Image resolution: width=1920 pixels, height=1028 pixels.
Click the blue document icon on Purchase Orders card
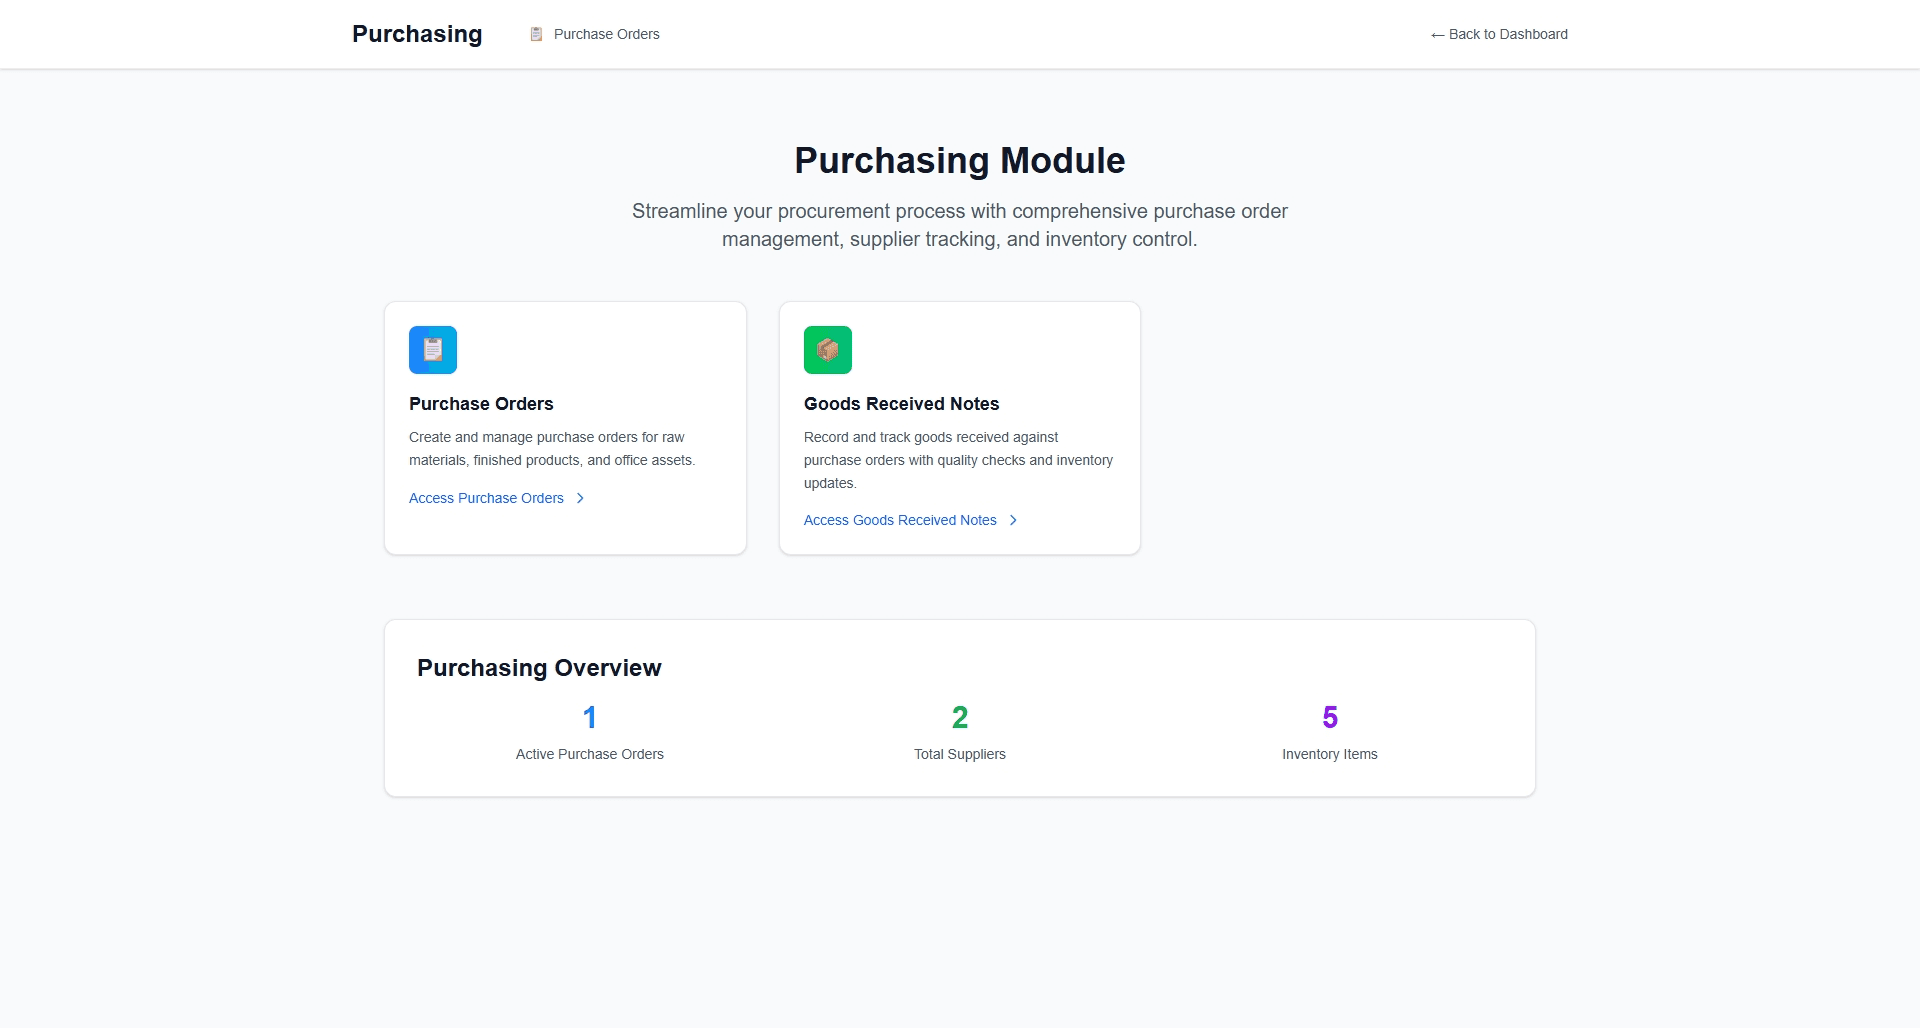(432, 350)
